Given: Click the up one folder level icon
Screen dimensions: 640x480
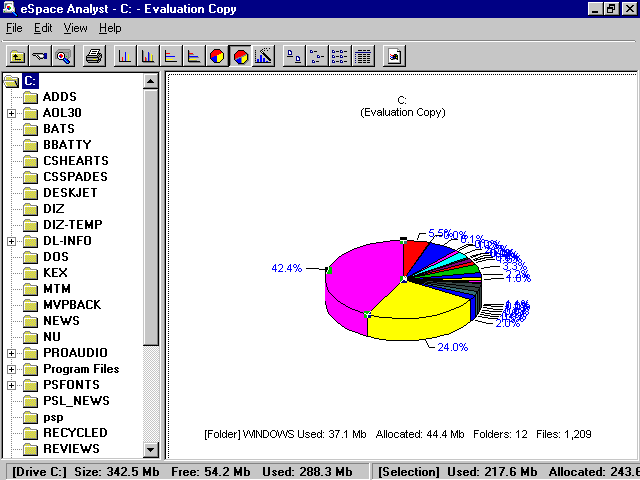Looking at the screenshot, I should click(17, 56).
